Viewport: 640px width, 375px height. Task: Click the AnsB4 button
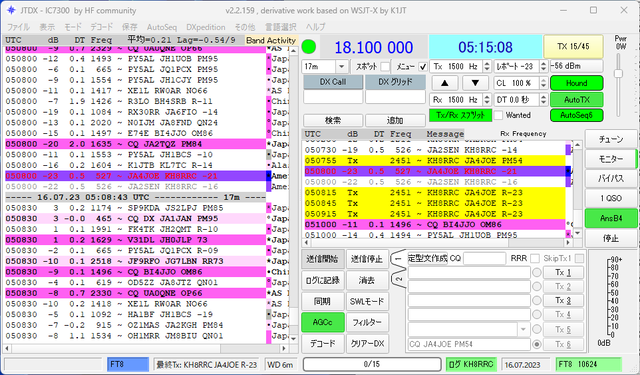click(611, 218)
